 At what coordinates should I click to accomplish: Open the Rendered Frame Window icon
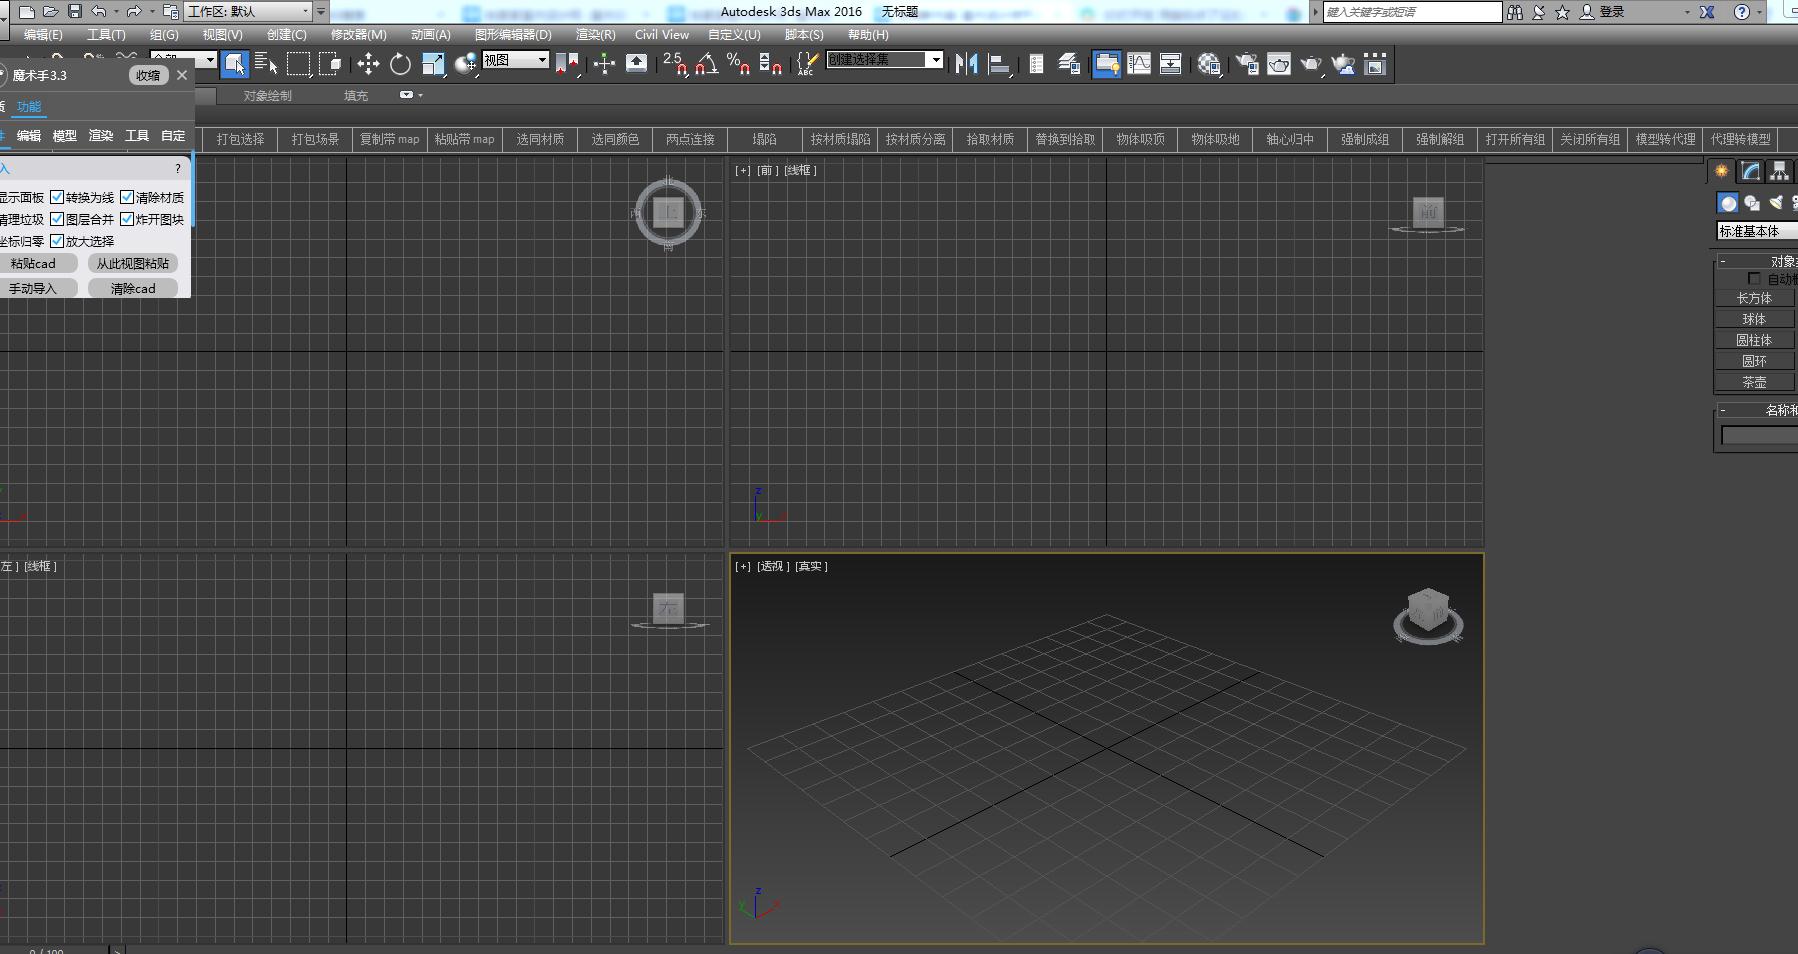tap(1279, 64)
